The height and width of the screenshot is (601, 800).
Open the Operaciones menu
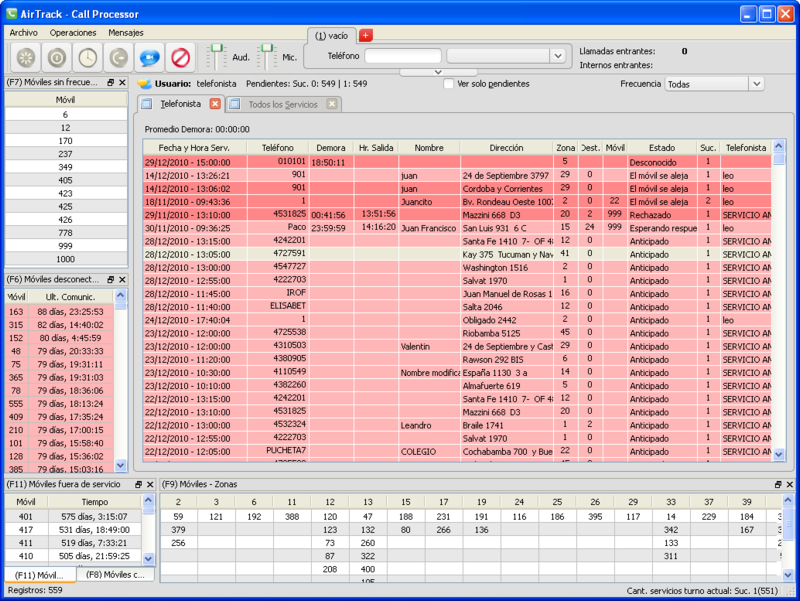[73, 33]
